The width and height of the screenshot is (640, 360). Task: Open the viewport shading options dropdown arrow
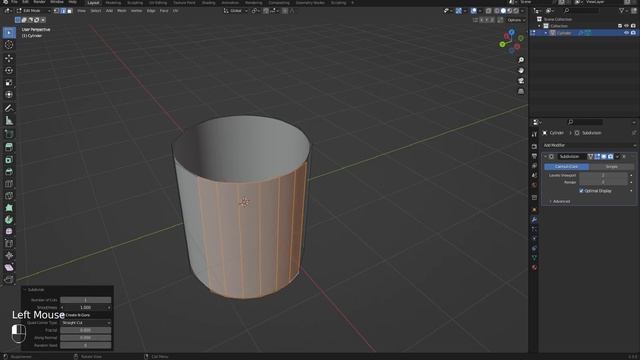click(523, 11)
